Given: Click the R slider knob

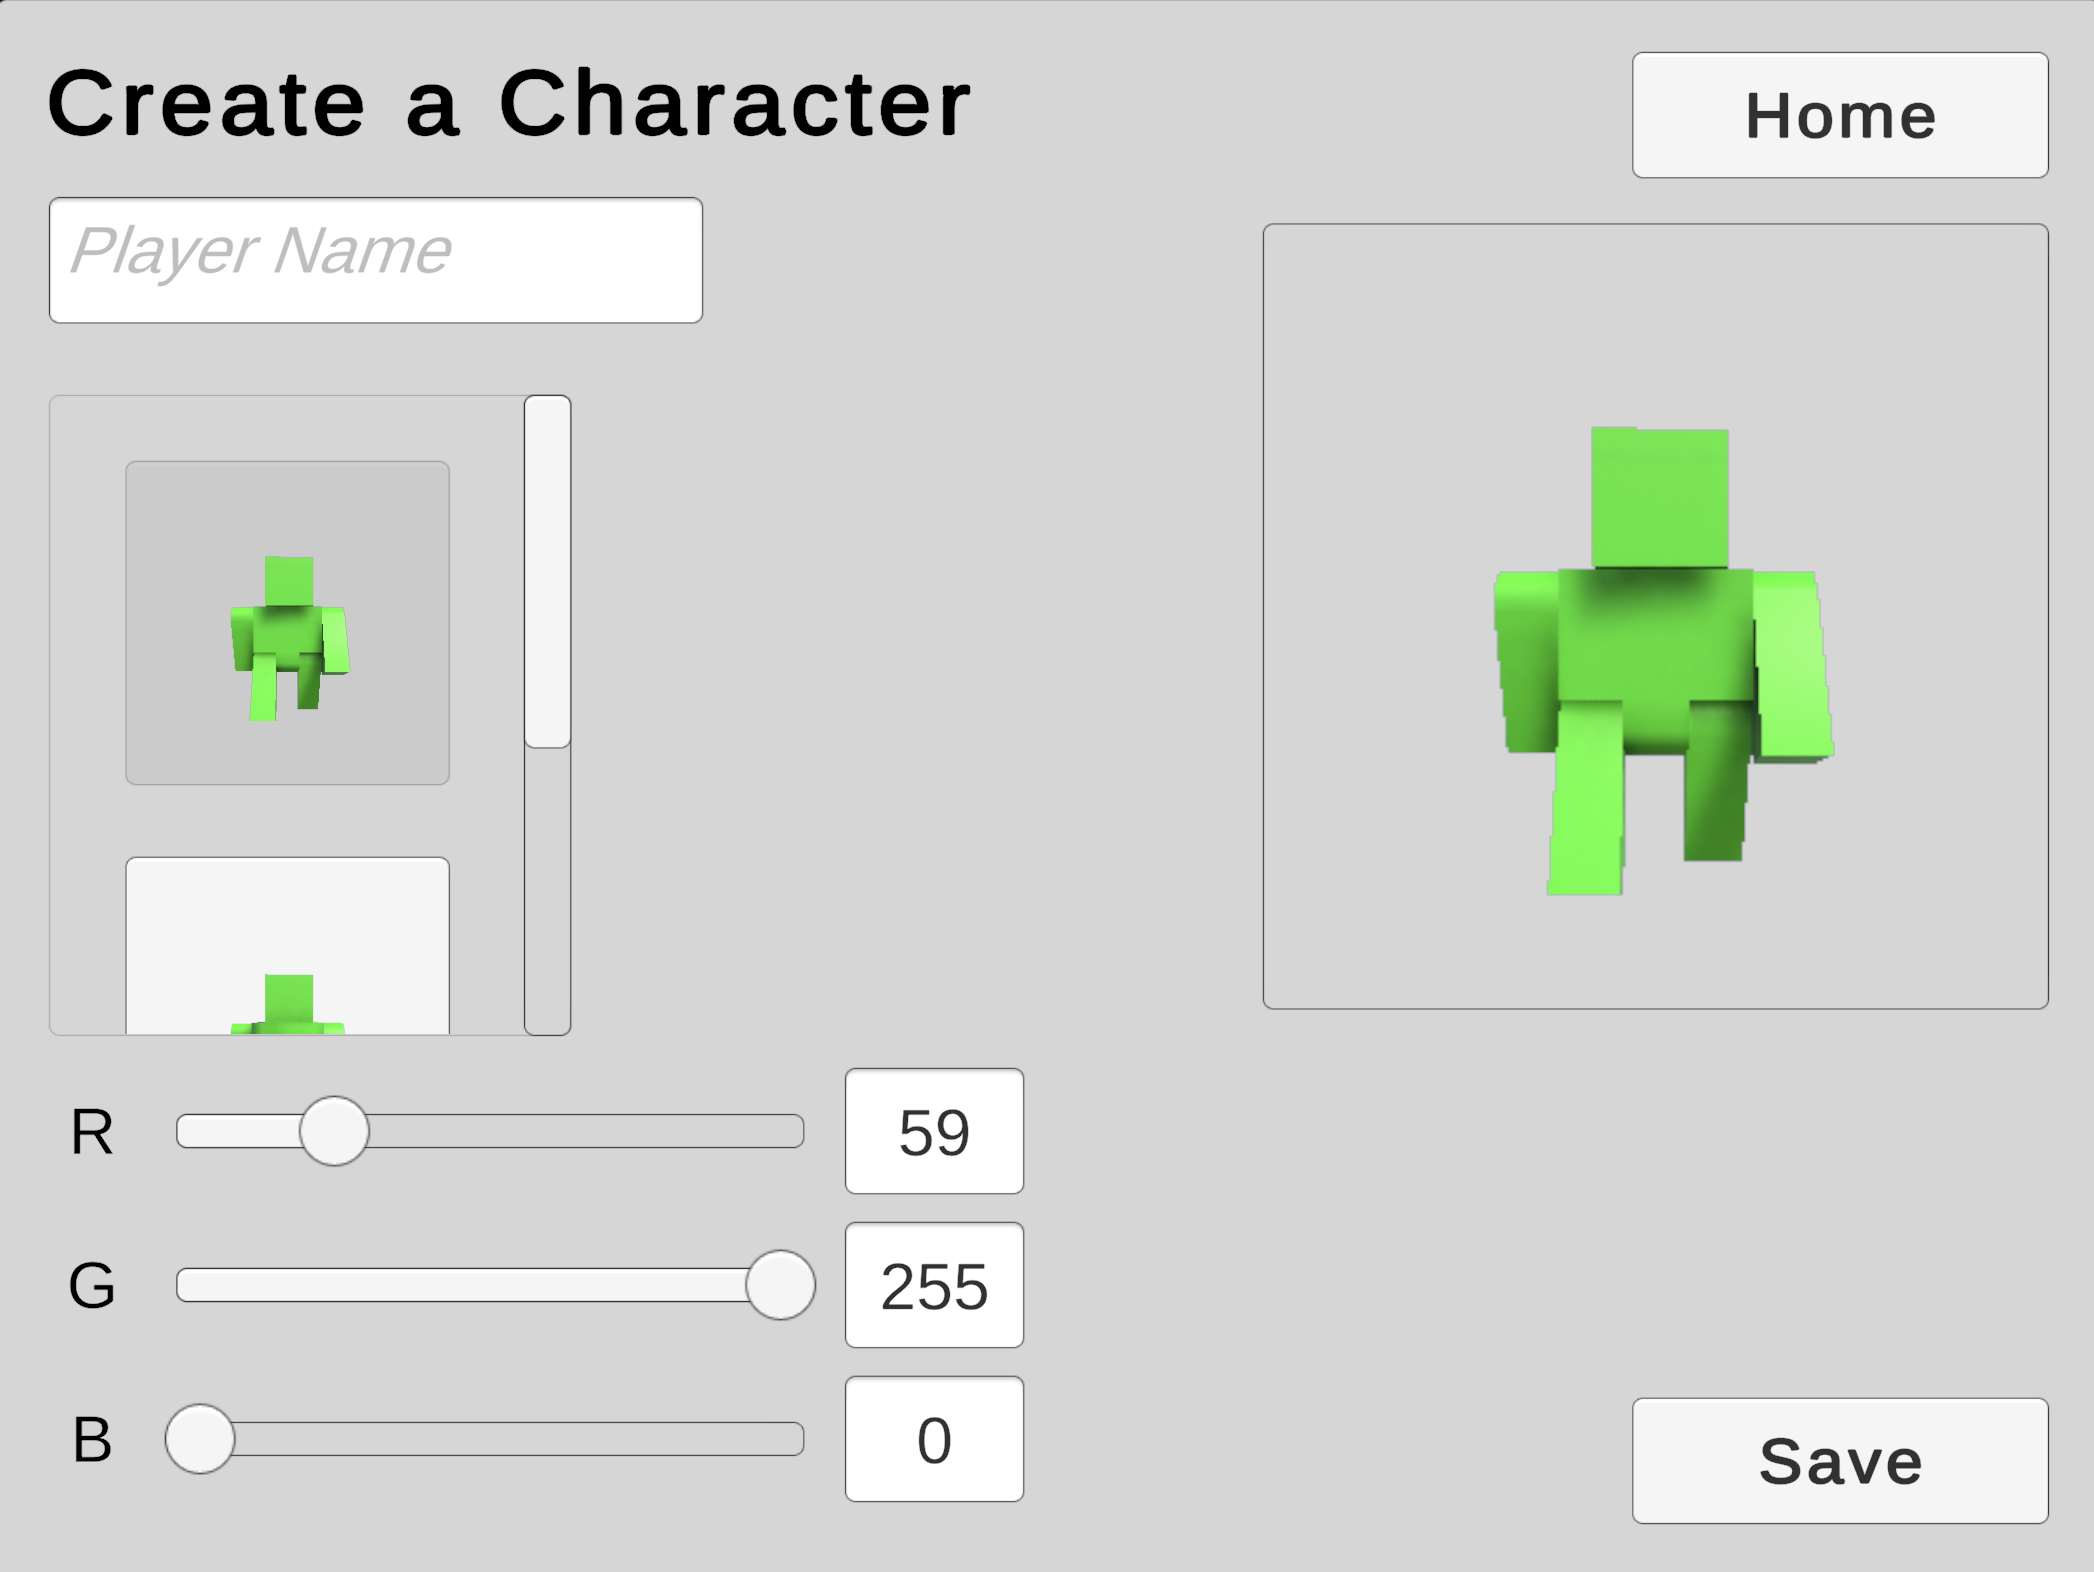Looking at the screenshot, I should [x=334, y=1131].
